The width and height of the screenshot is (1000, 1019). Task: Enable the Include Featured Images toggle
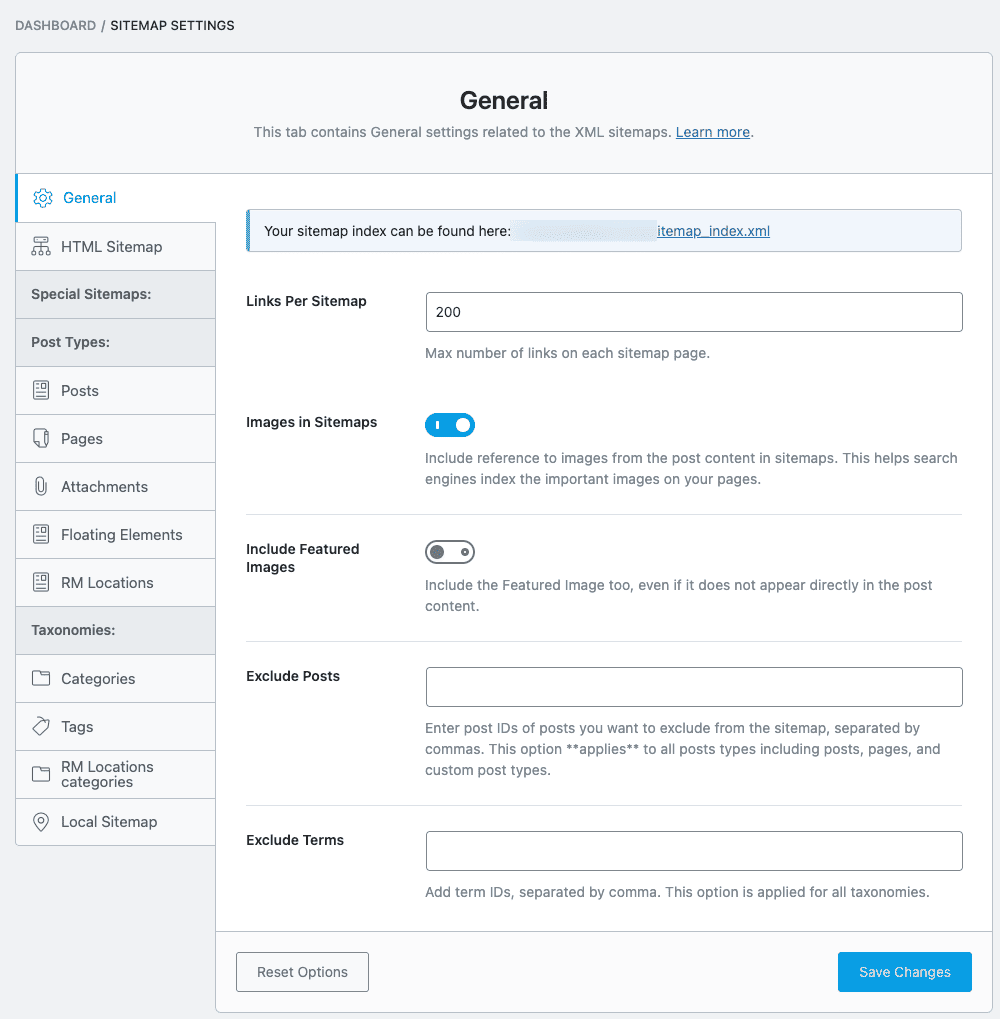(450, 551)
